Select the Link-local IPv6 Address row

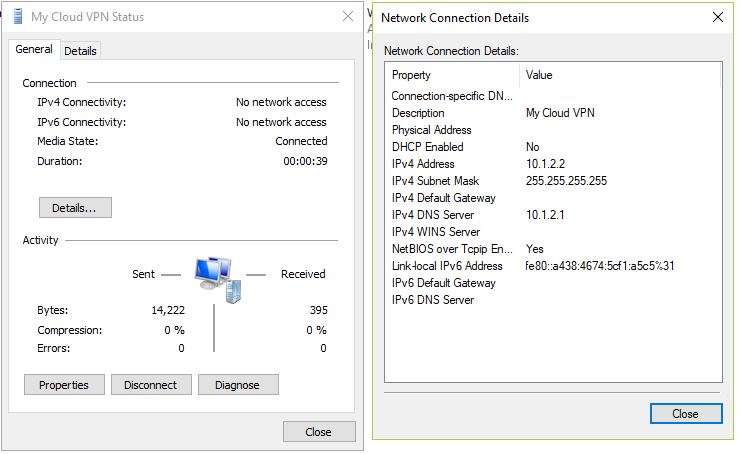coord(553,266)
